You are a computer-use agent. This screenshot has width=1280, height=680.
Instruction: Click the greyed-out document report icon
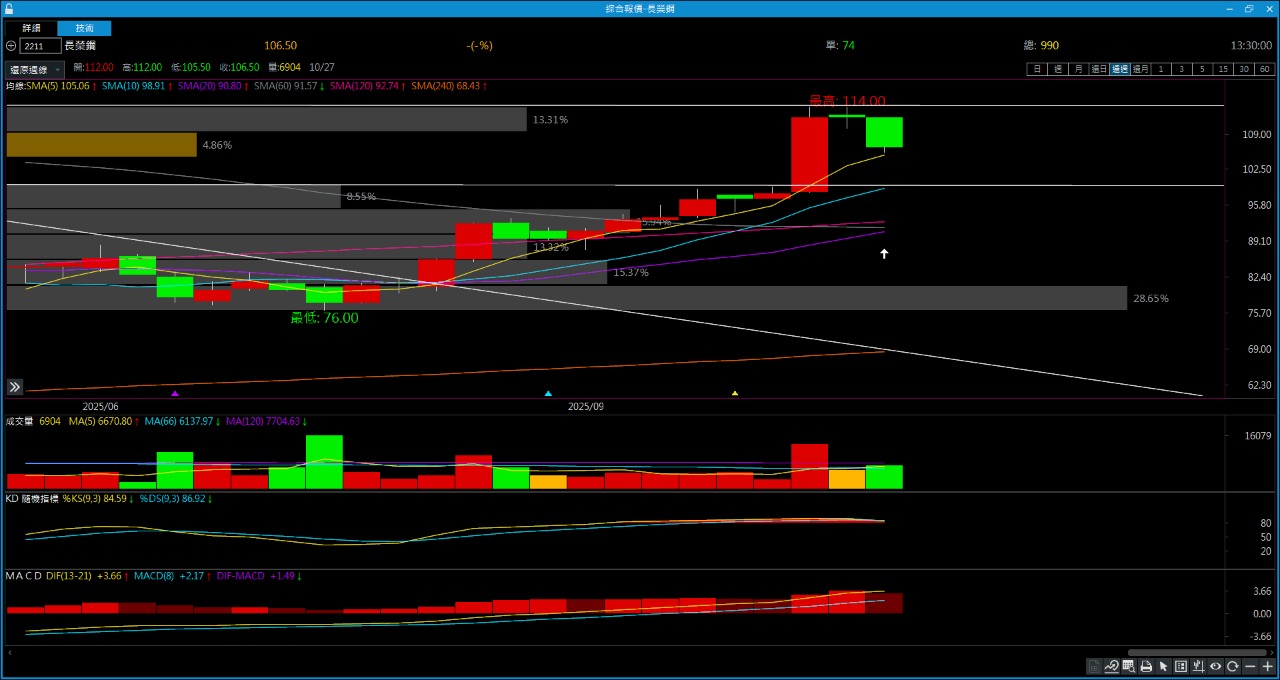tap(1095, 666)
